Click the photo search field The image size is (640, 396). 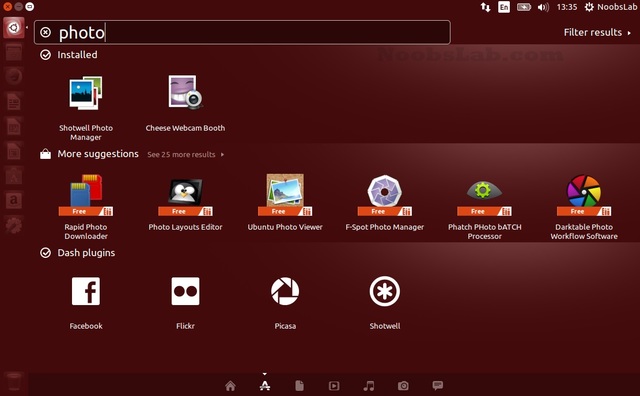(x=242, y=32)
